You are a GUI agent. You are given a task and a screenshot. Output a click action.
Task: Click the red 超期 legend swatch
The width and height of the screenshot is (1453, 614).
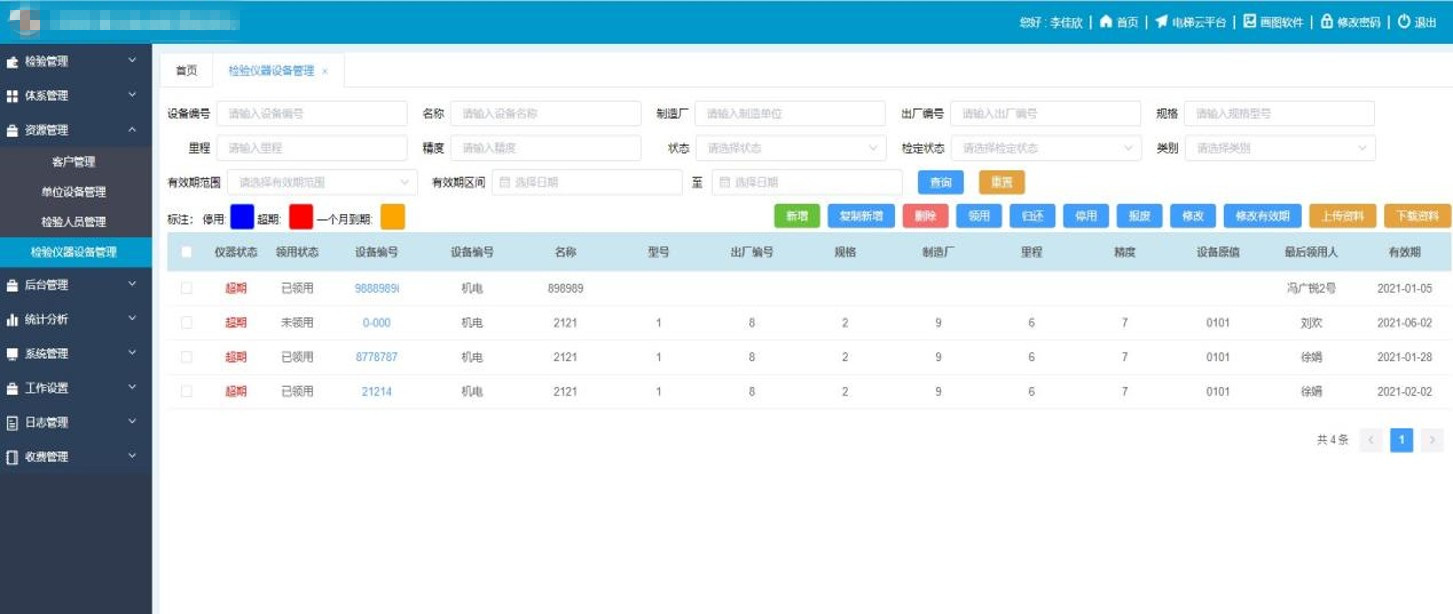[301, 217]
